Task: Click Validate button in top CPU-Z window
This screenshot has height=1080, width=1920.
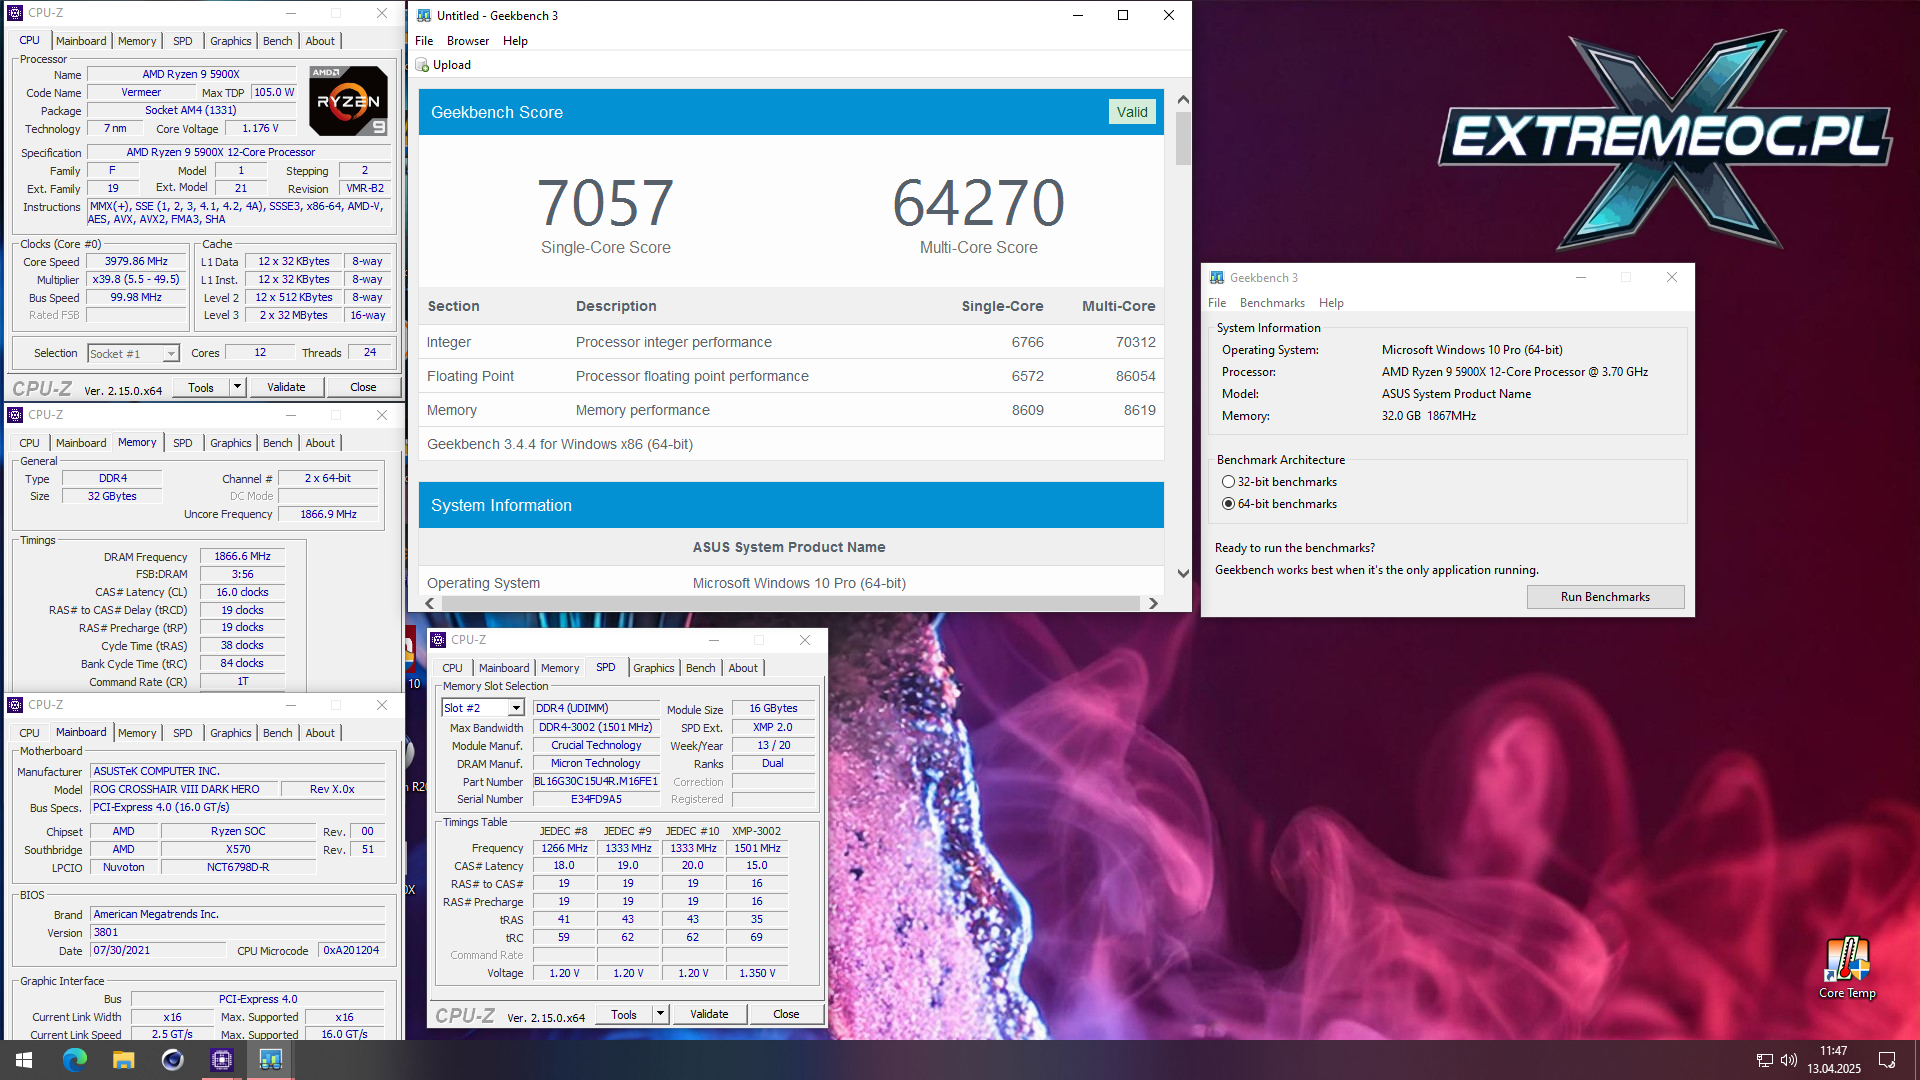Action: (286, 387)
